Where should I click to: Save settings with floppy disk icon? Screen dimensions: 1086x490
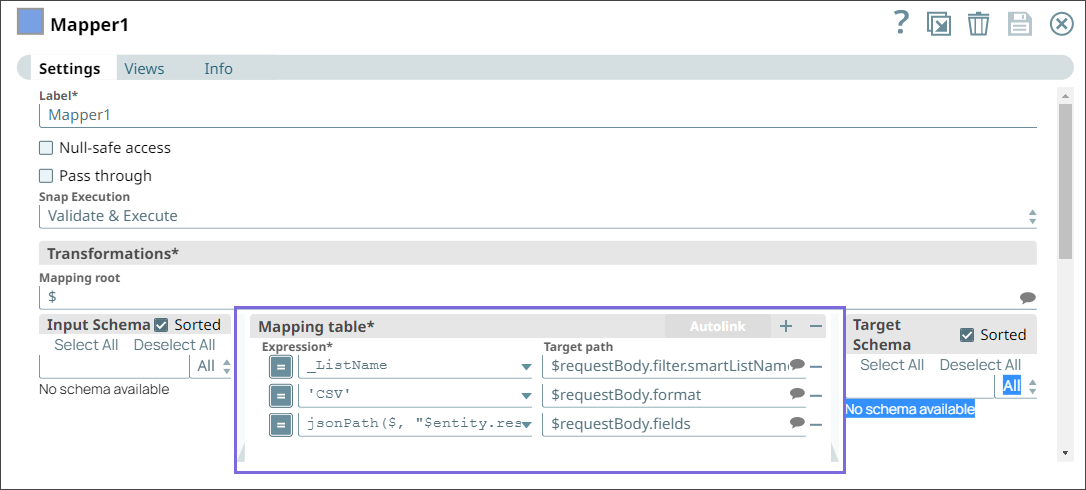1020,24
